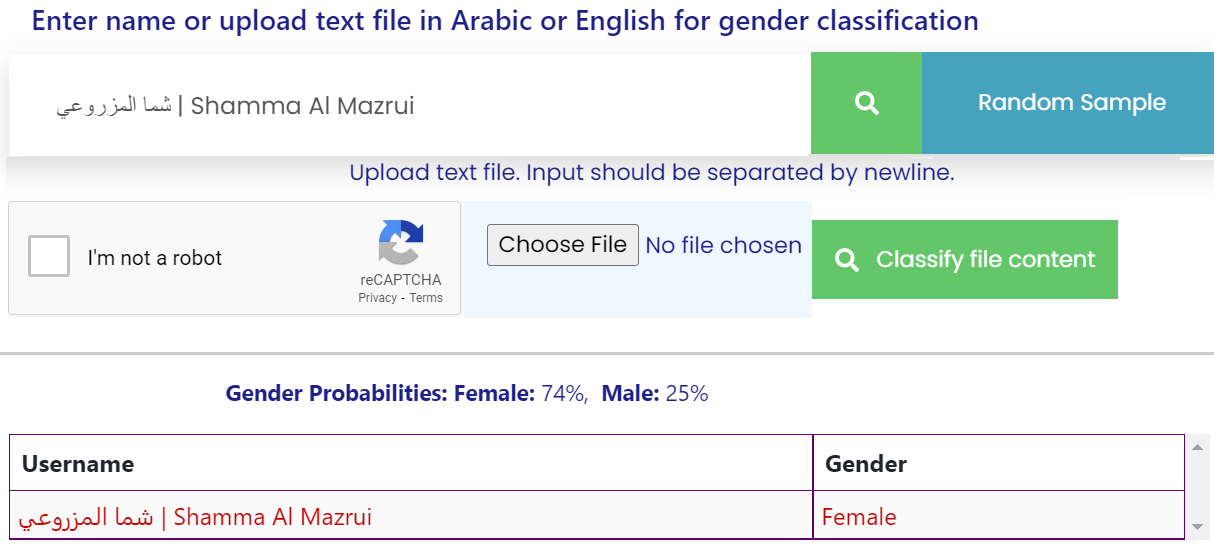The height and width of the screenshot is (546, 1214).
Task: Open the reCAPTCHA Terms link
Action: coord(426,298)
